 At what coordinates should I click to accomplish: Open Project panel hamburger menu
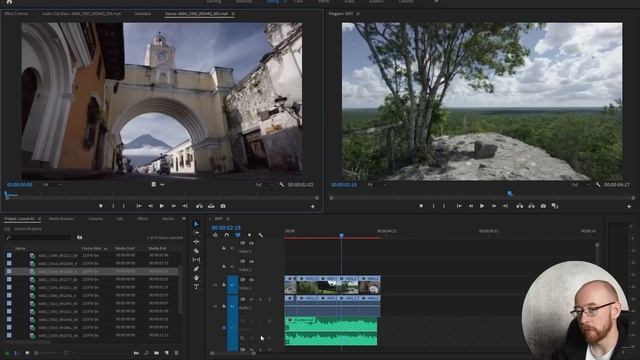pos(40,219)
